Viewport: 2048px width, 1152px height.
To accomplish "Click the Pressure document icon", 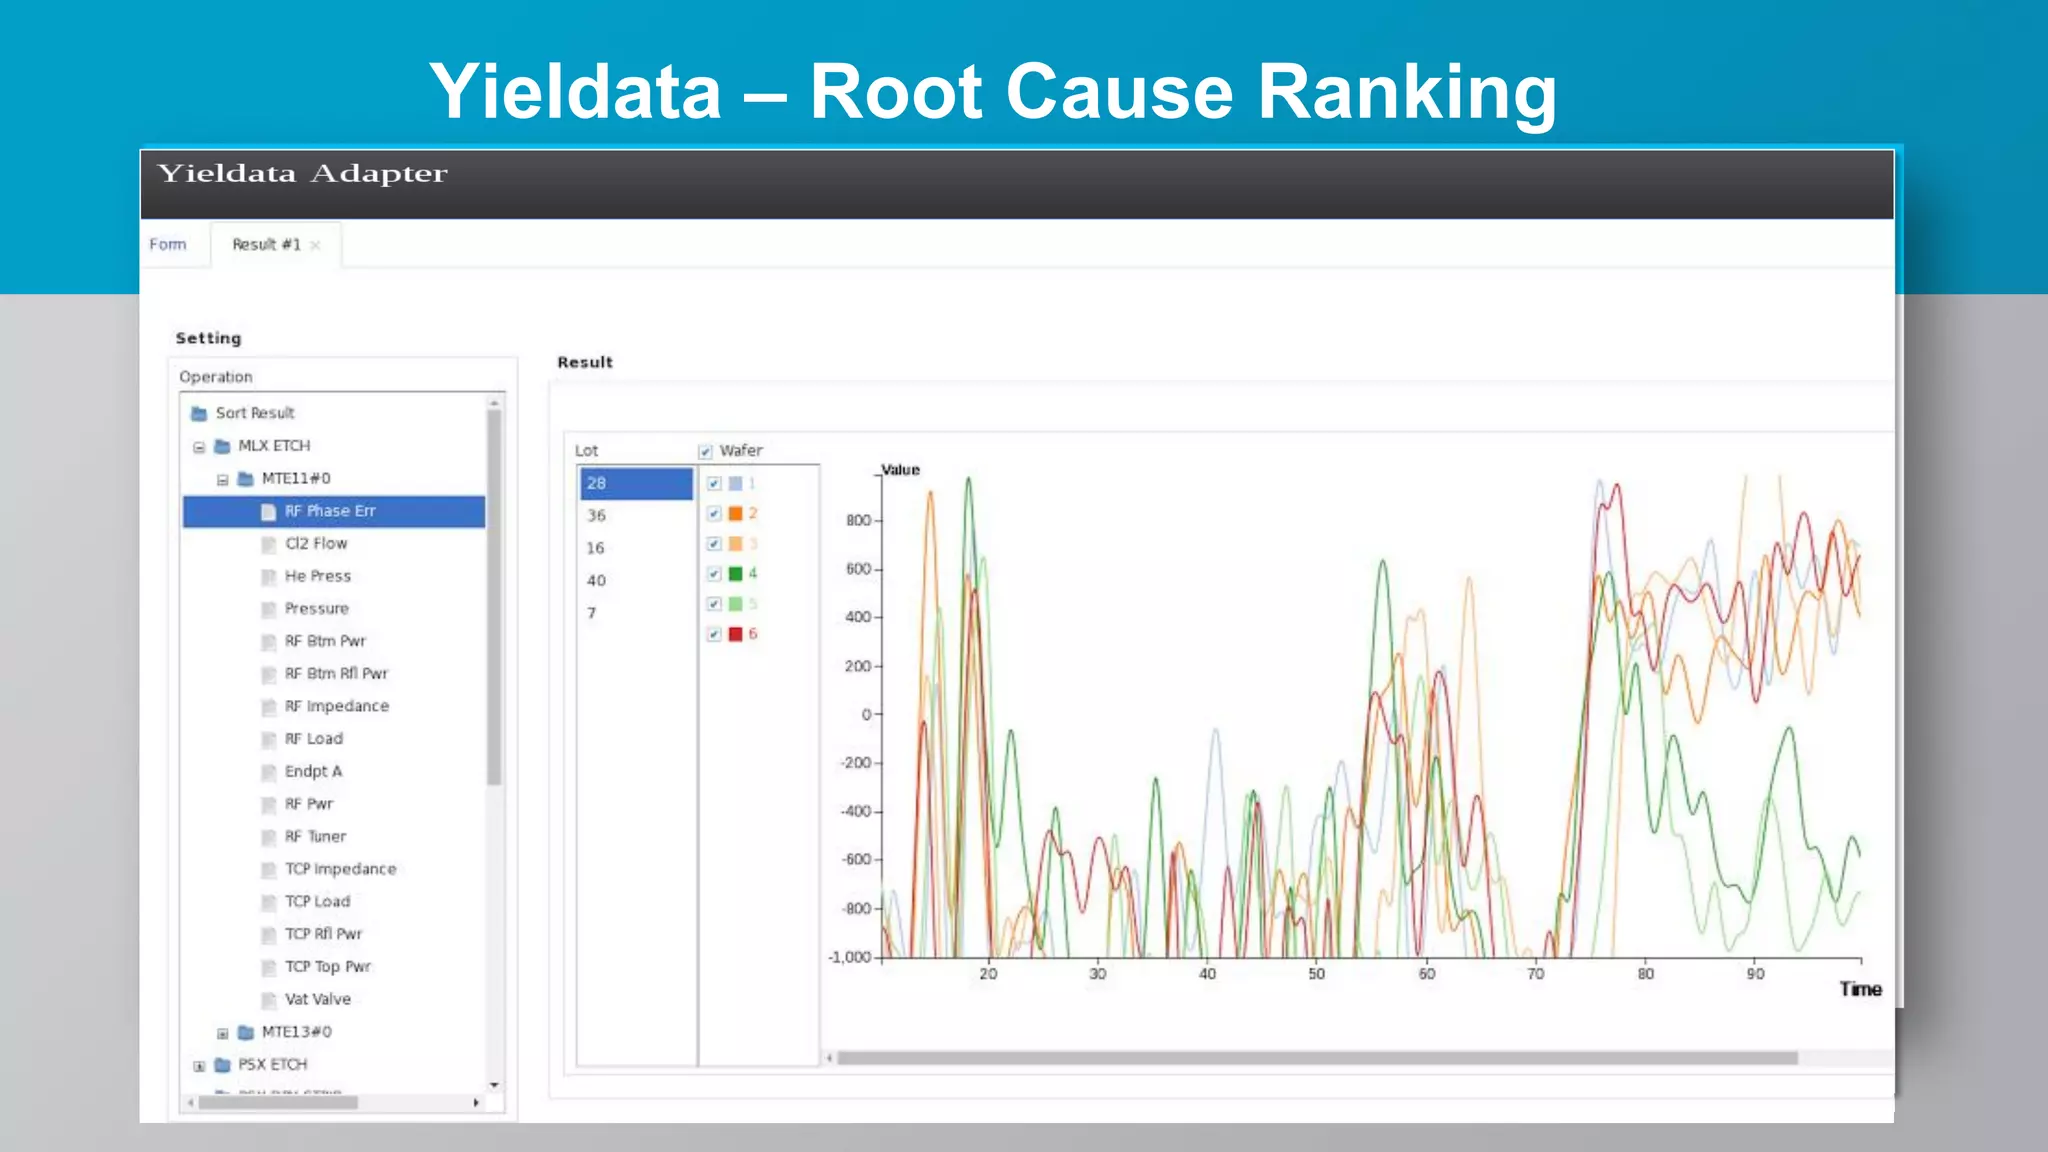I will pyautogui.click(x=268, y=609).
